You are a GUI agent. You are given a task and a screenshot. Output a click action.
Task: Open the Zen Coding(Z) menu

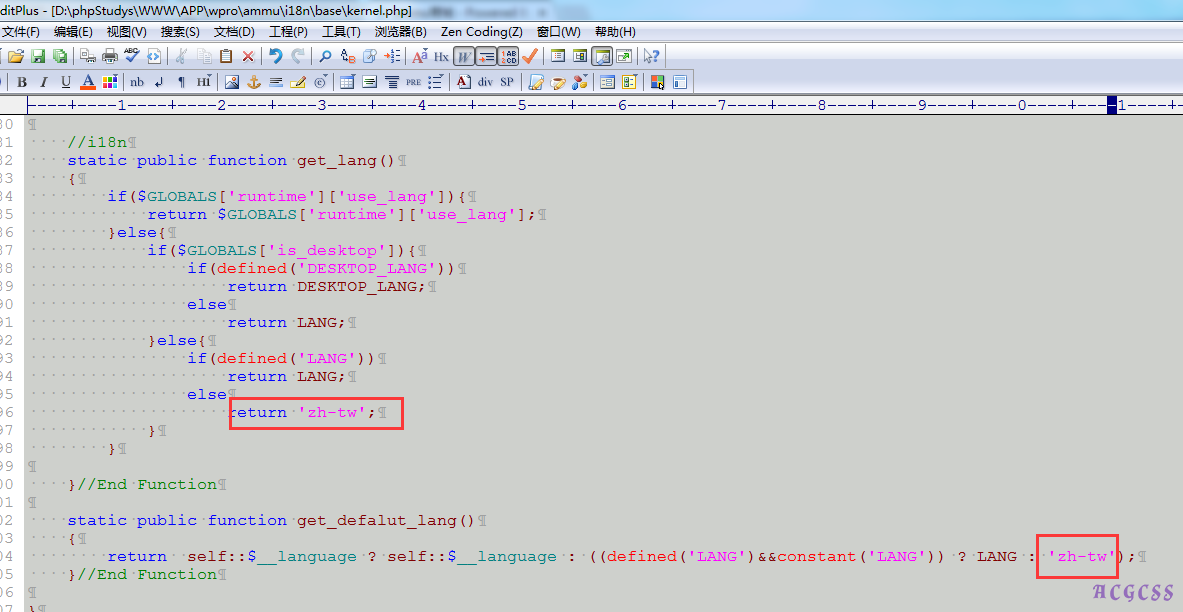point(481,32)
